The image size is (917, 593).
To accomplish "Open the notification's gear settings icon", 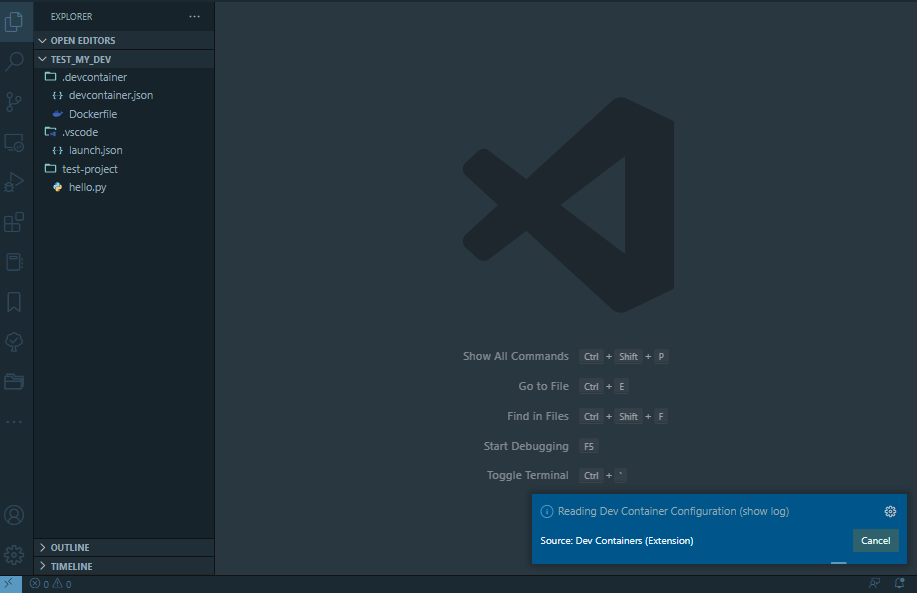I will [890, 512].
